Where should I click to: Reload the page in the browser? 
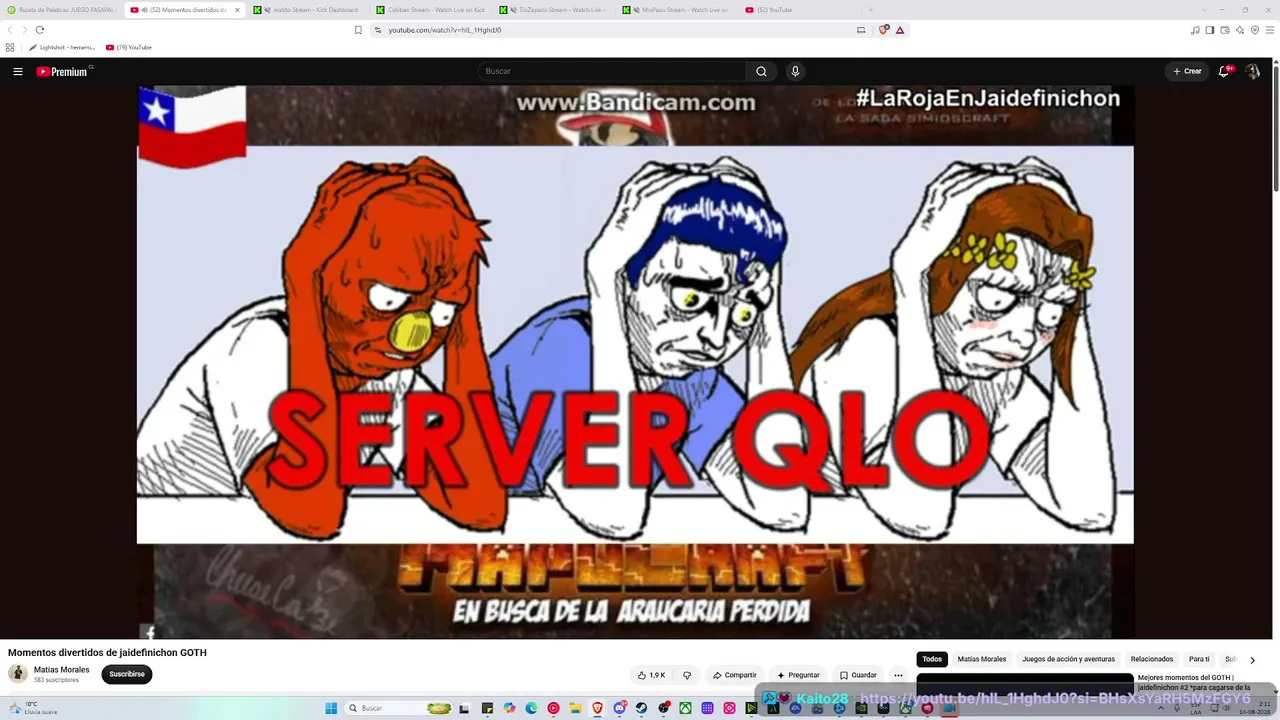pyautogui.click(x=40, y=30)
